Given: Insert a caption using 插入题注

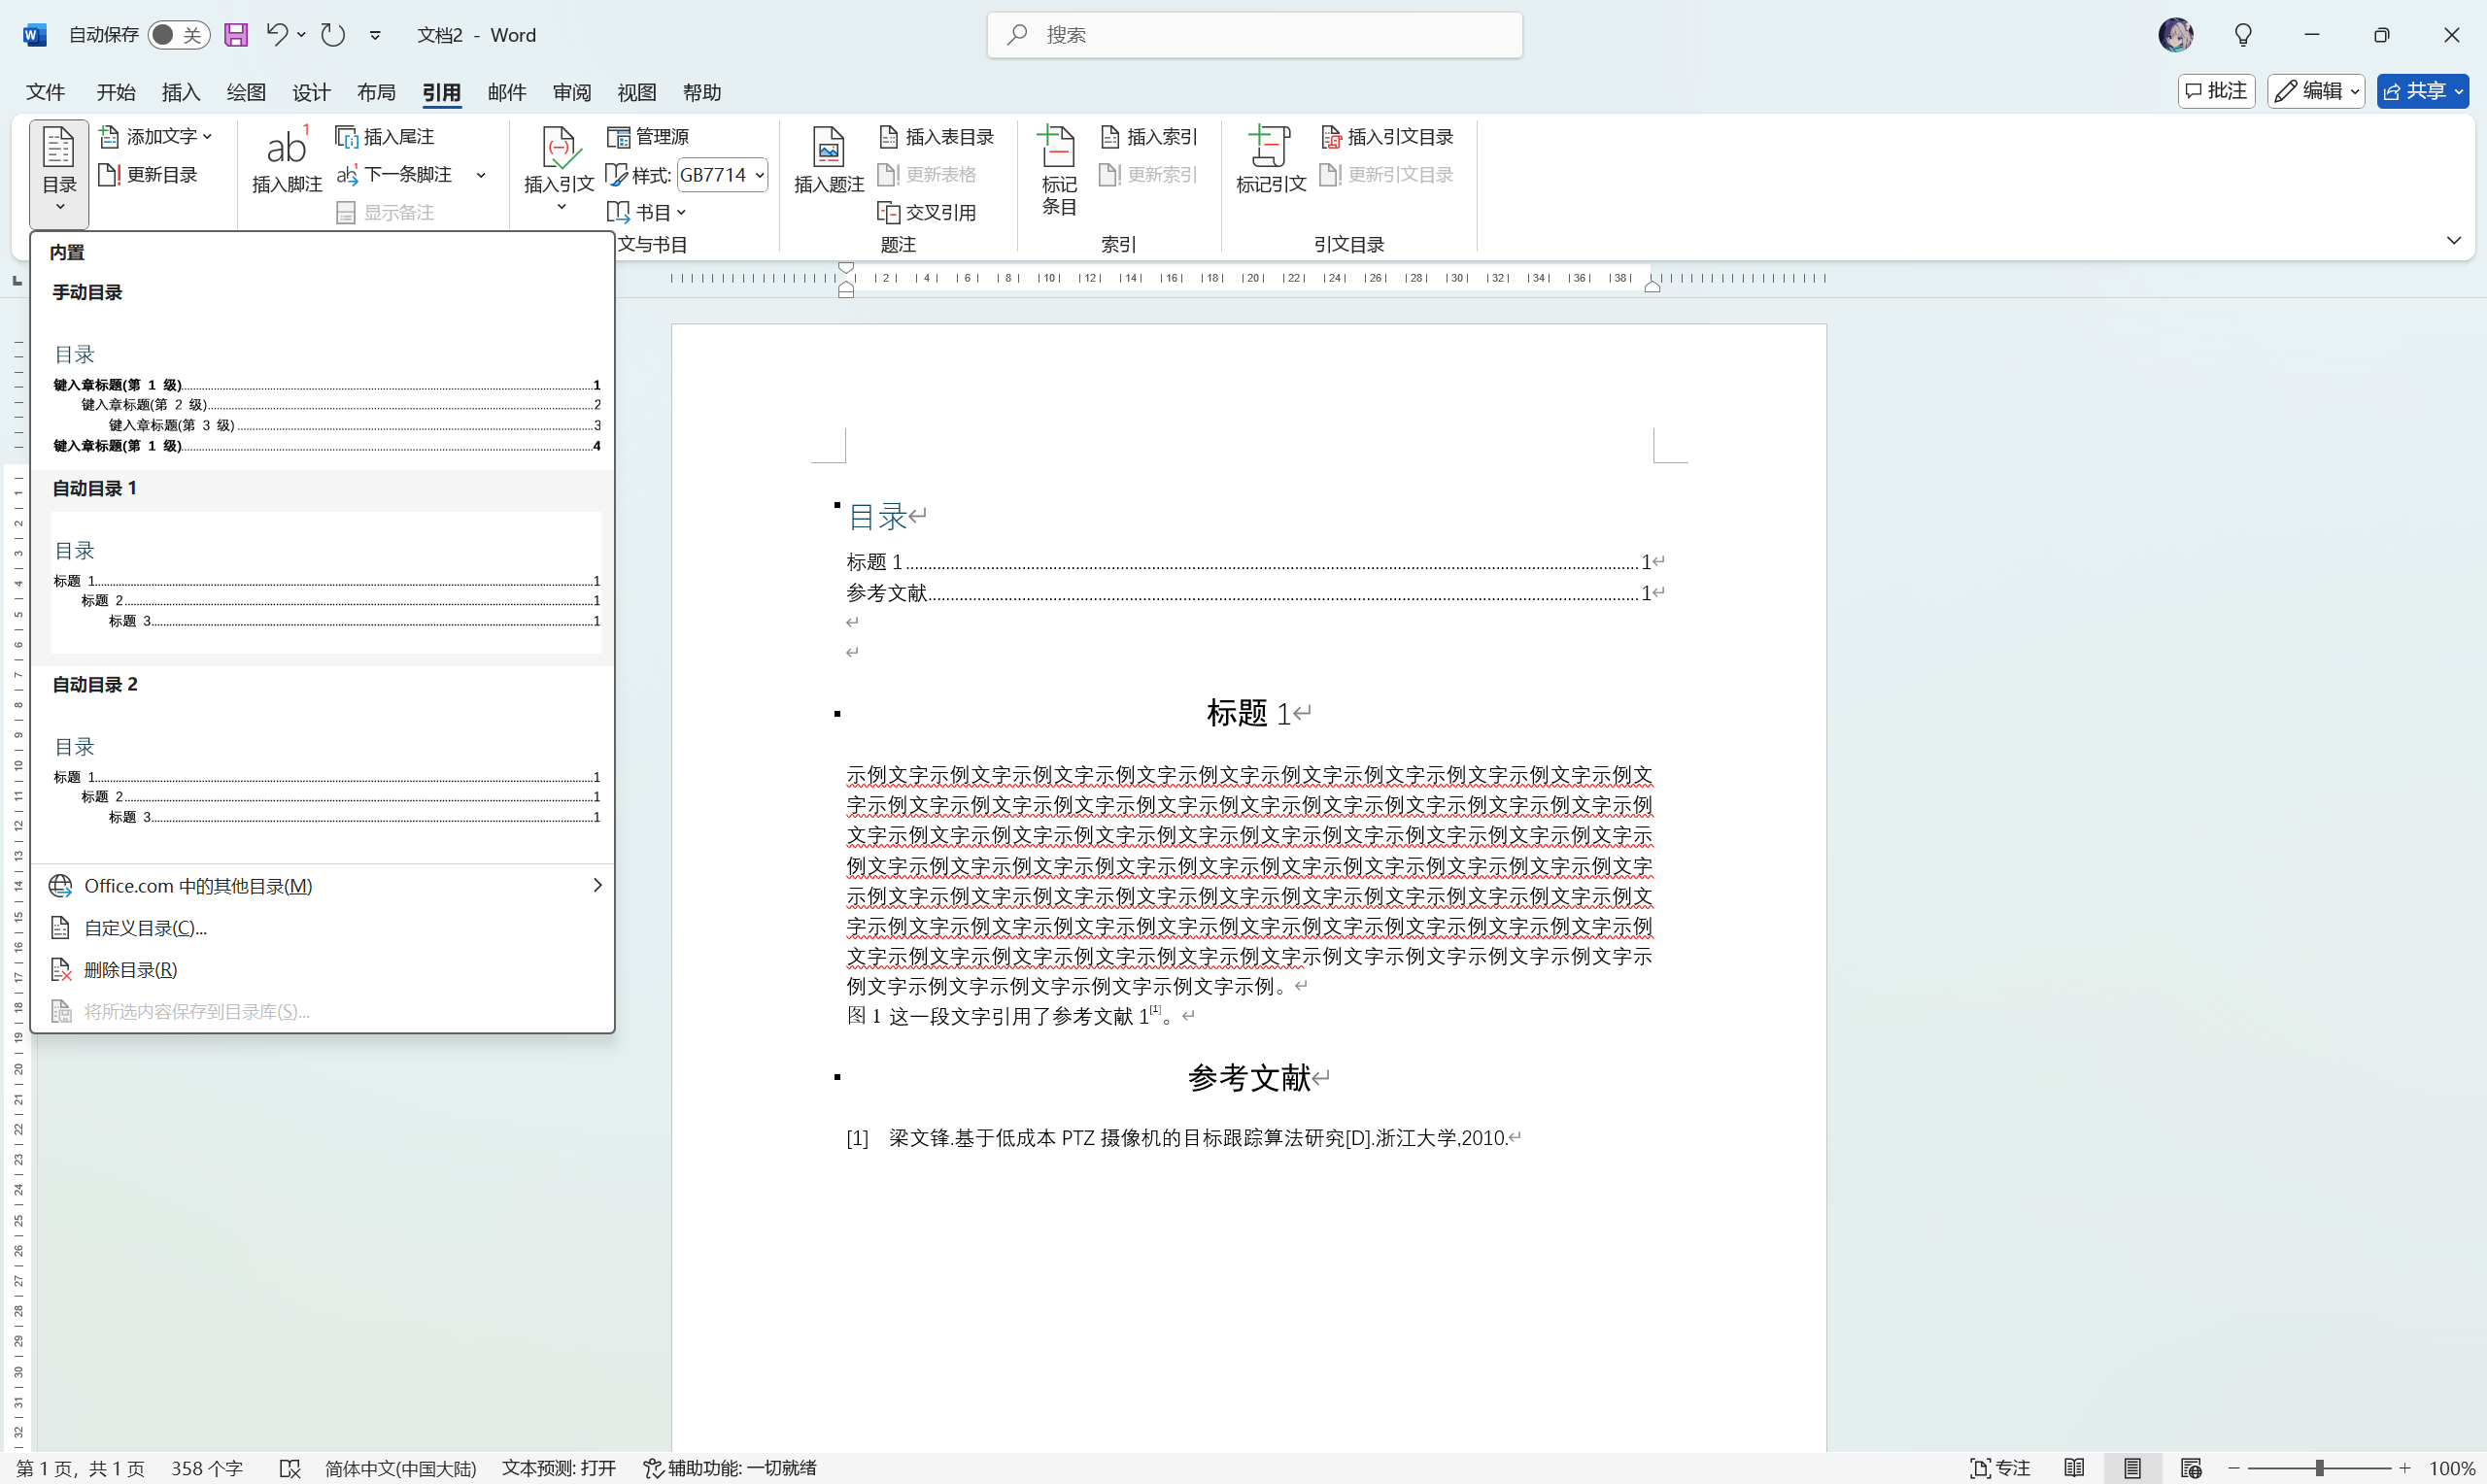Looking at the screenshot, I should 827,163.
